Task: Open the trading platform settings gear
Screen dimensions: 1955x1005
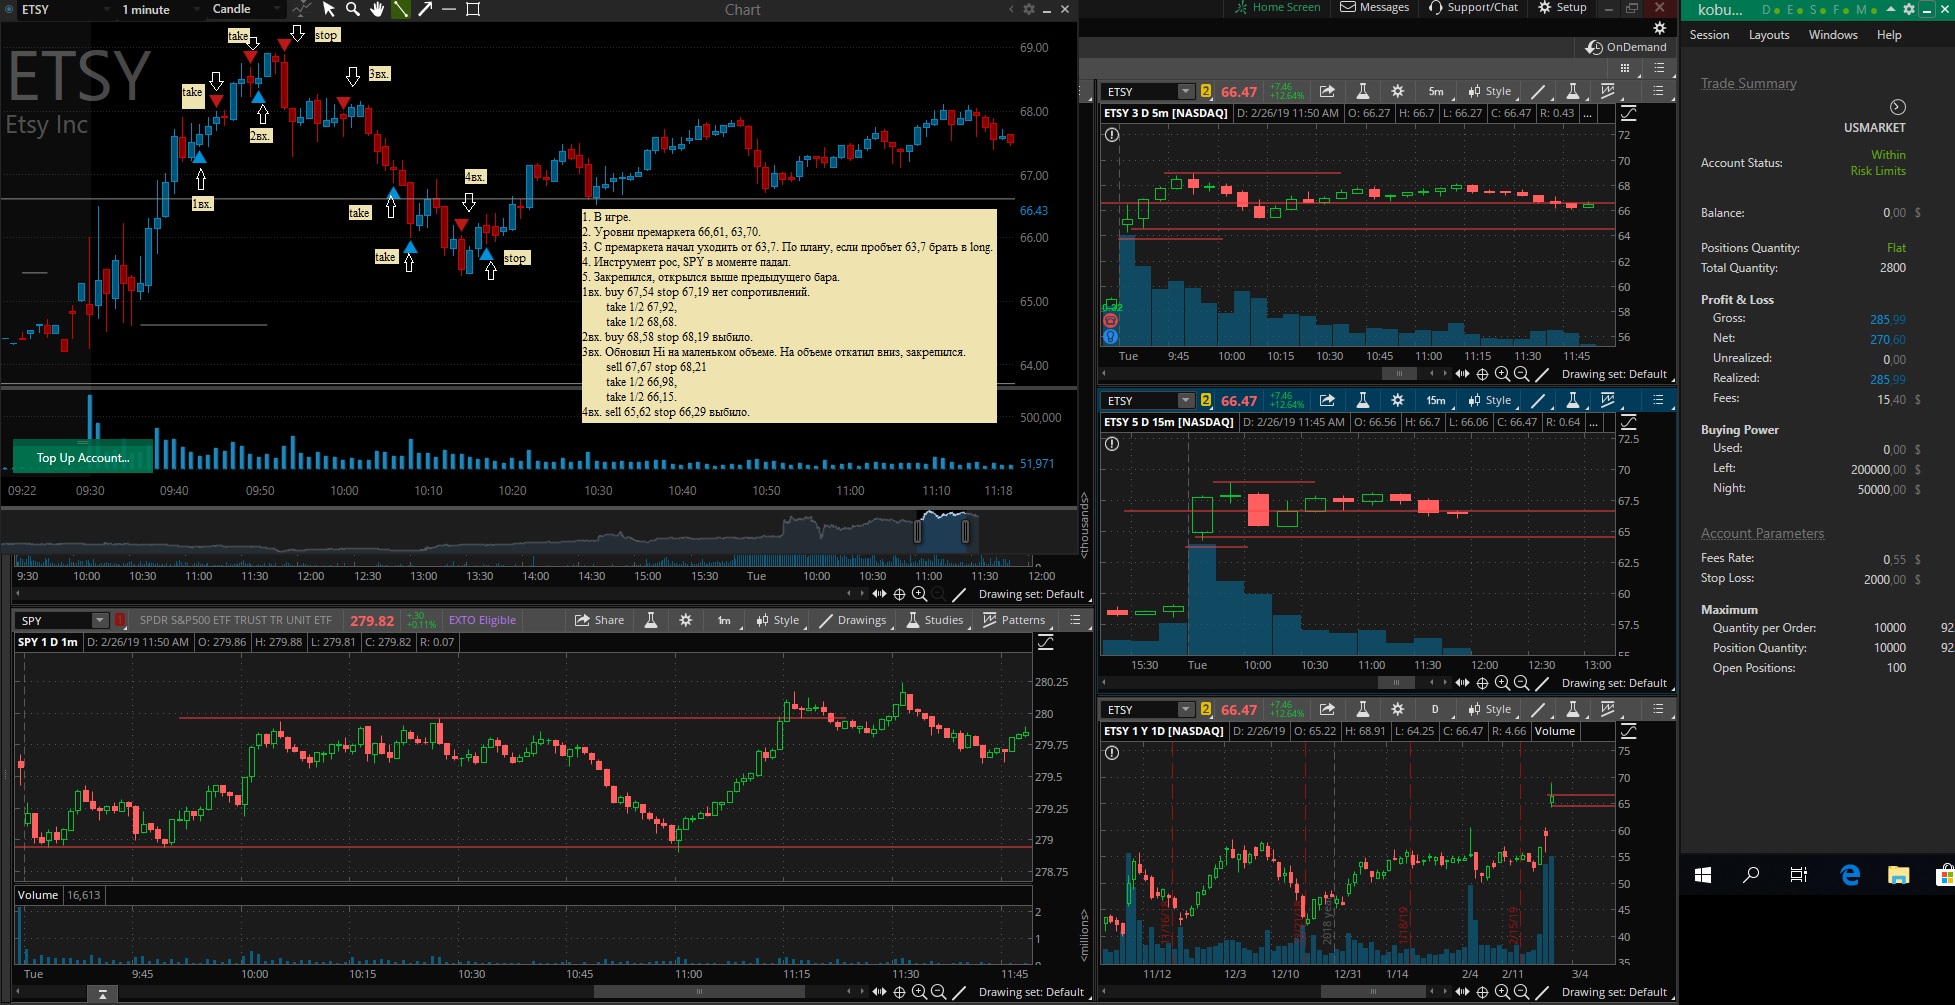Action: (1909, 9)
